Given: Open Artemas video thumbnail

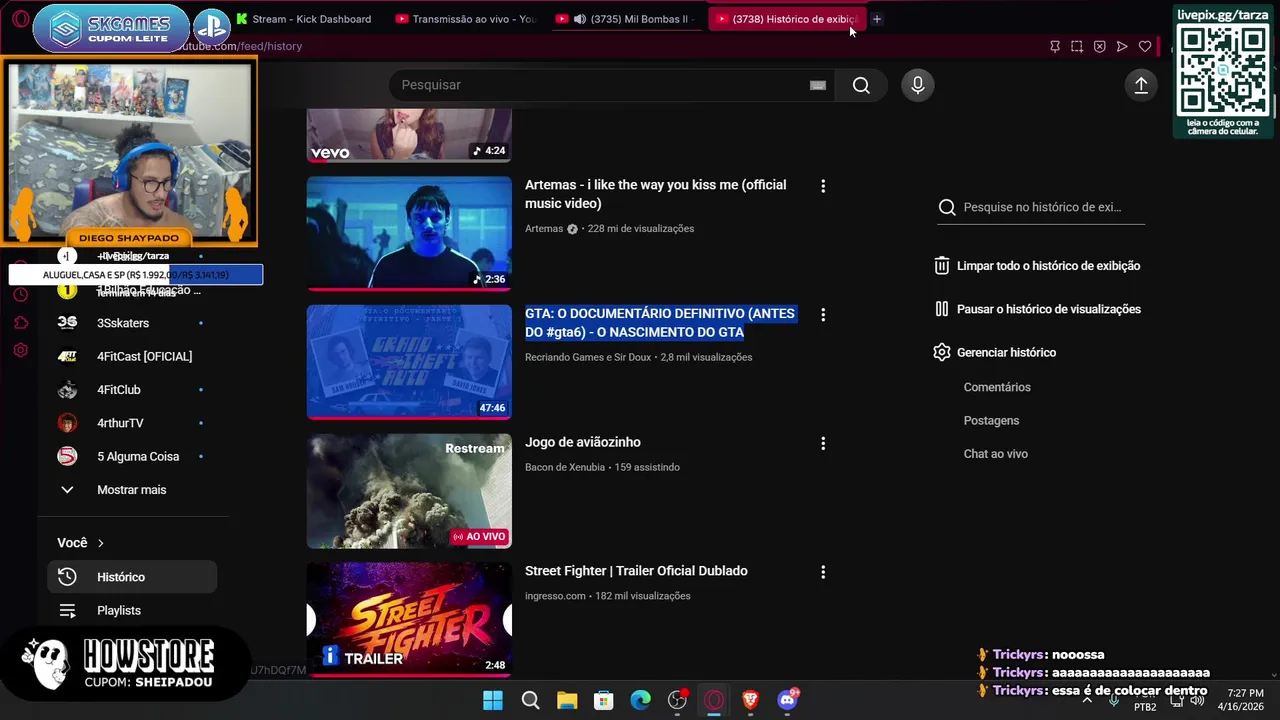Looking at the screenshot, I should pos(409,234).
